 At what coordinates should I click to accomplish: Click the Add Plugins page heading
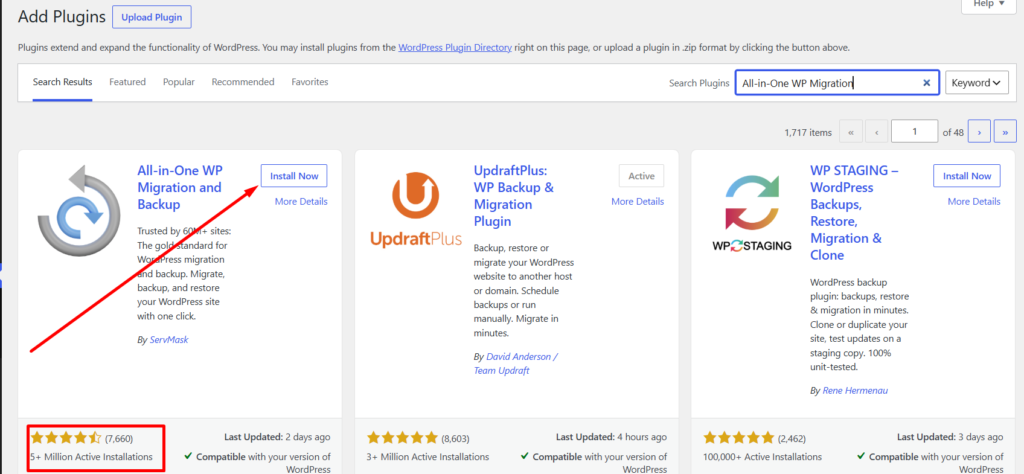61,17
